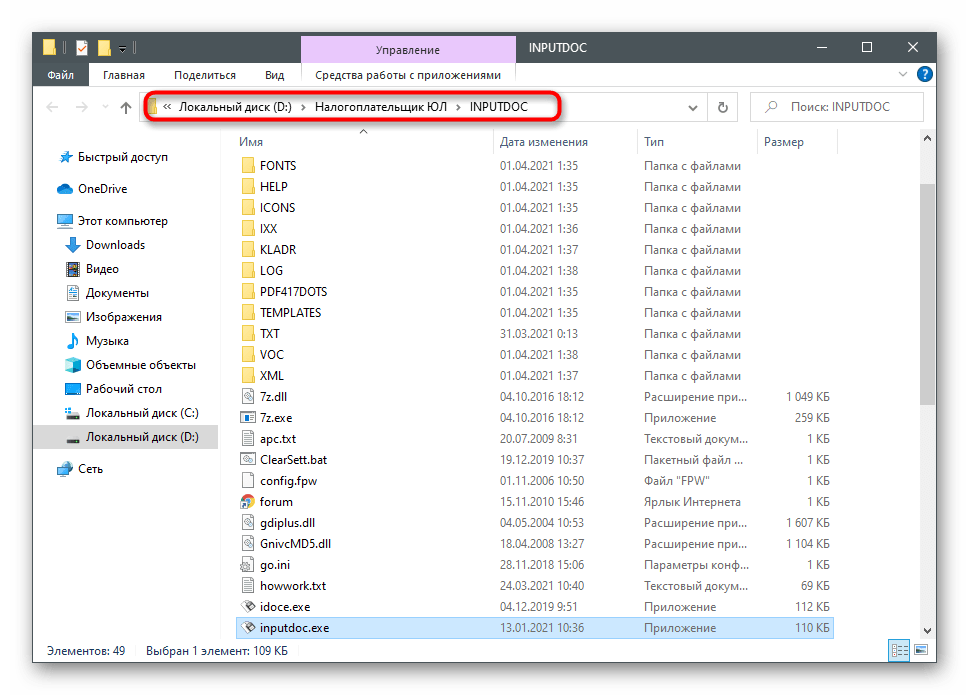Select the PDF417DOTS folder
This screenshot has width=969, height=695.
tap(293, 292)
